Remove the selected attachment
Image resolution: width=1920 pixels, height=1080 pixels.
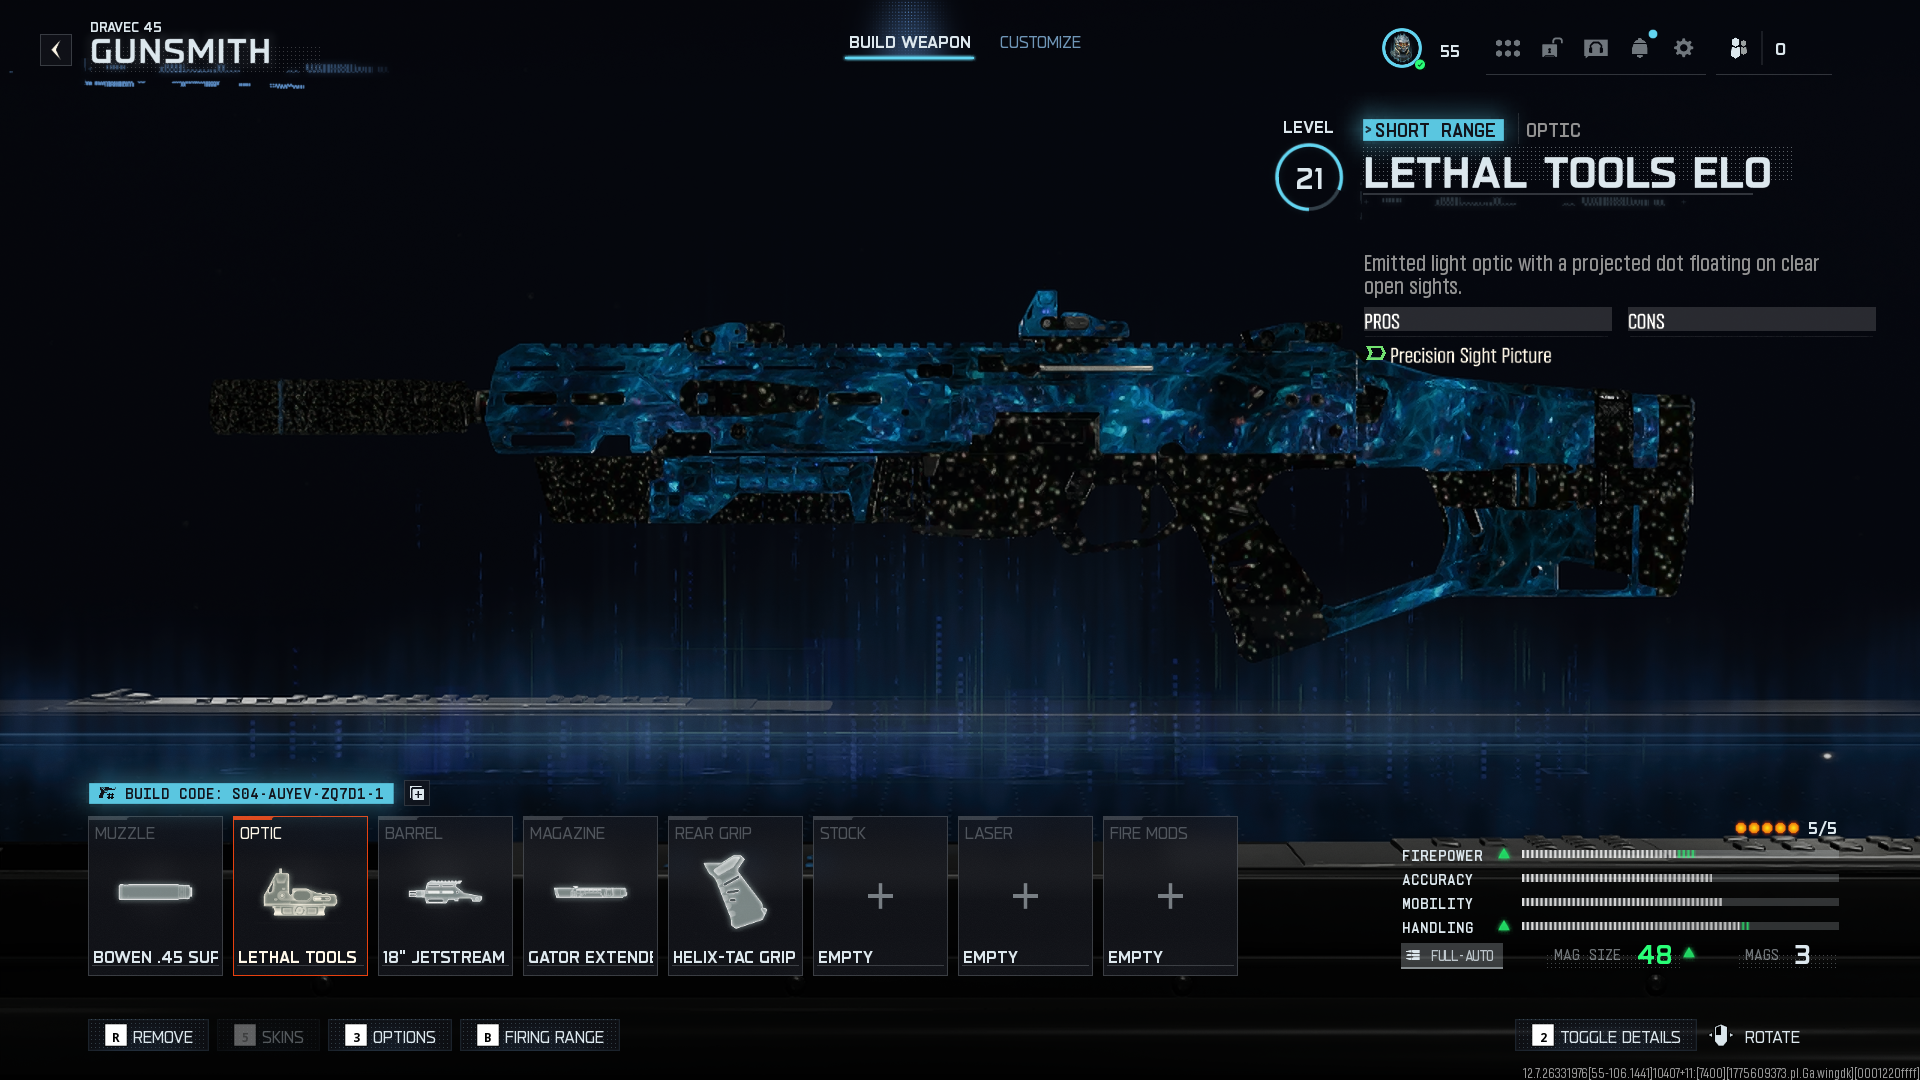(149, 1036)
